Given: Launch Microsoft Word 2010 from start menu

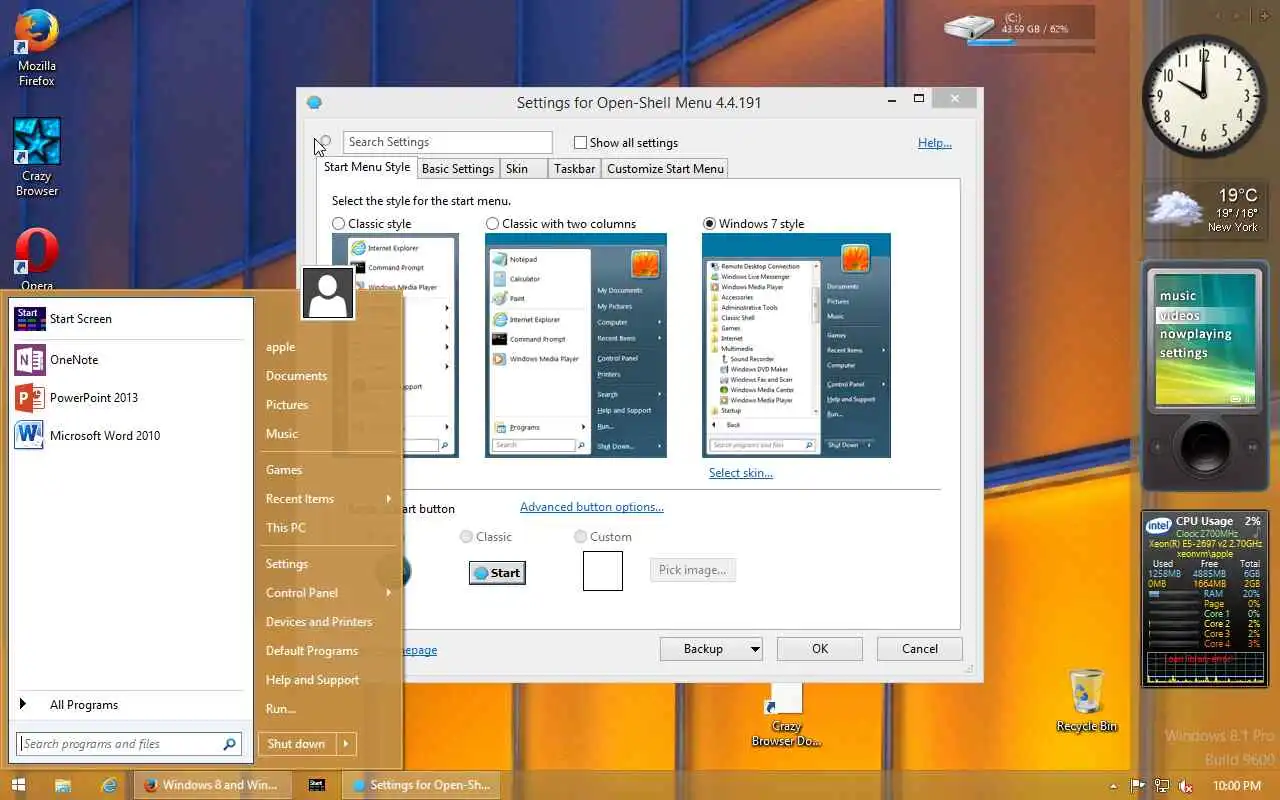Looking at the screenshot, I should (x=105, y=436).
